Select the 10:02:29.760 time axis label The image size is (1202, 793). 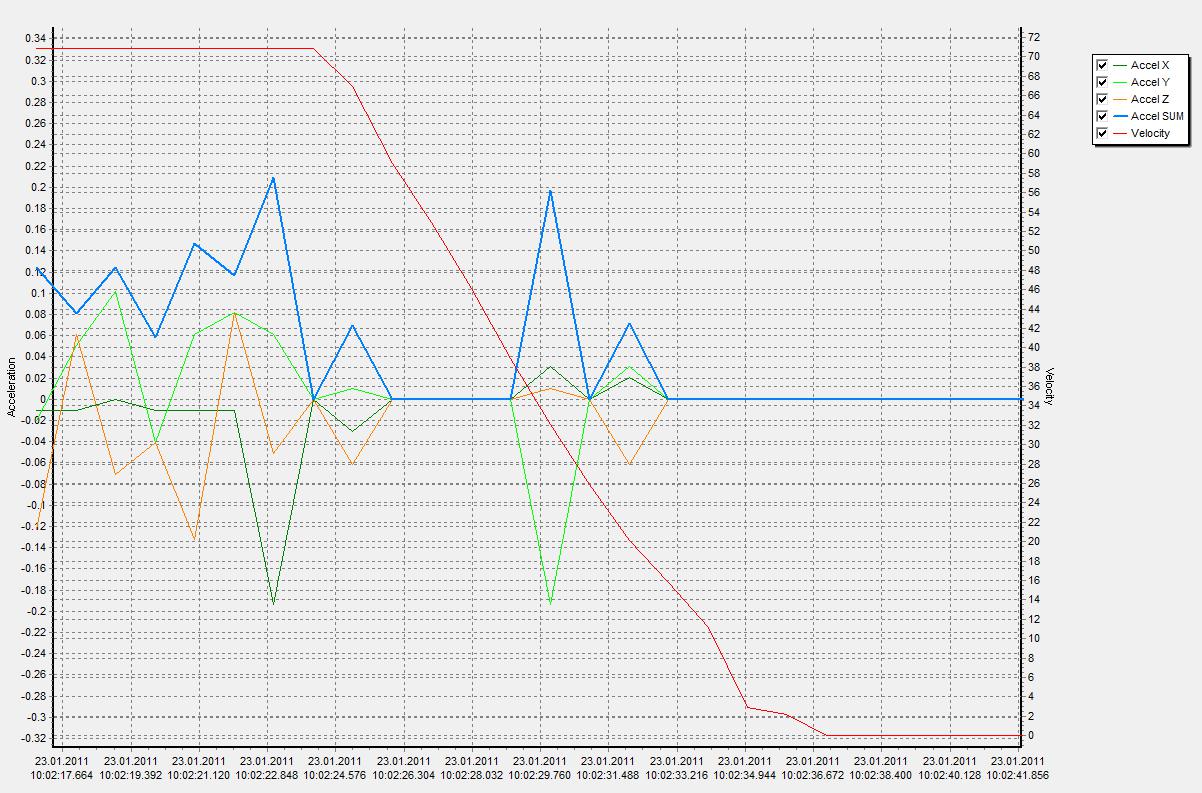[540, 774]
